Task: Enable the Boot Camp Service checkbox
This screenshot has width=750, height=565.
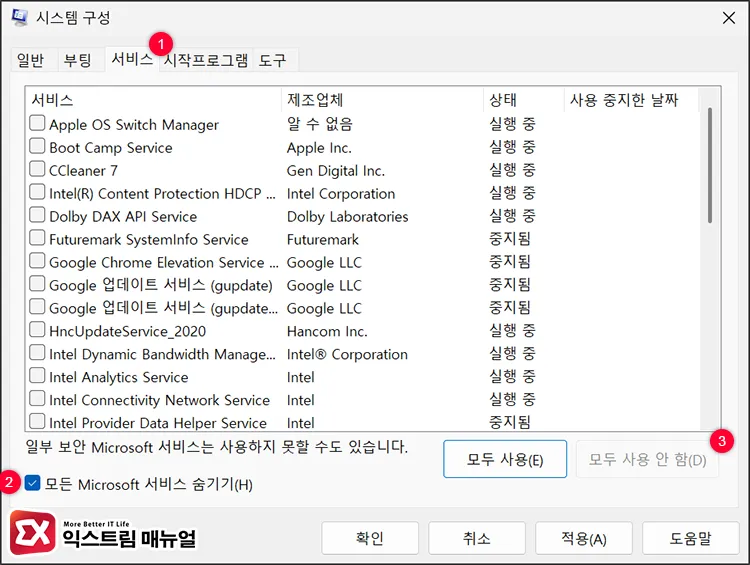Action: pos(37,146)
